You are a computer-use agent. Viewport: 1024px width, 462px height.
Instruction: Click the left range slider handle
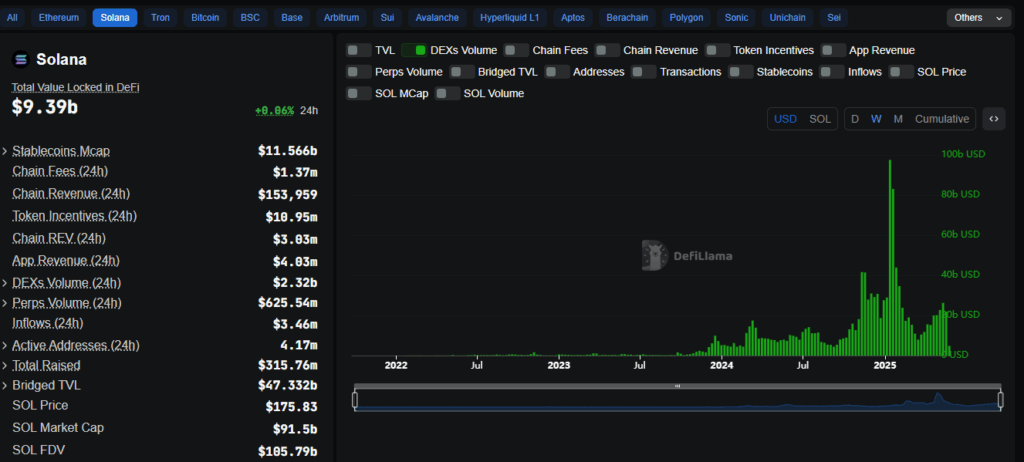point(355,399)
